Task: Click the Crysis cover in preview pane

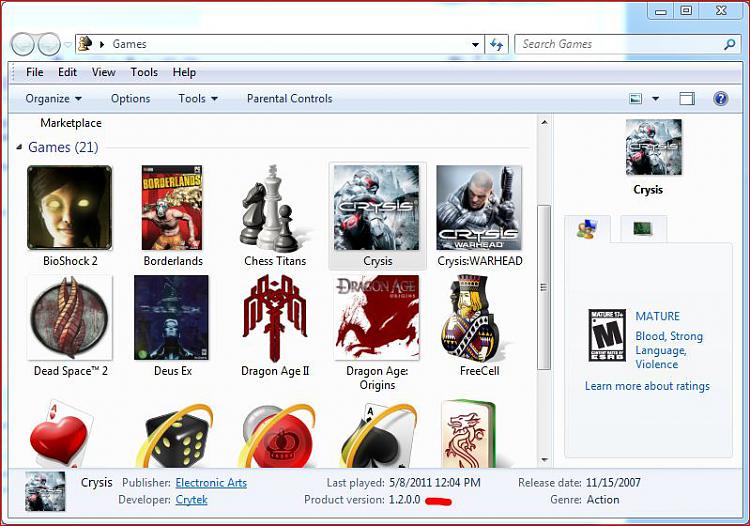Action: click(654, 147)
